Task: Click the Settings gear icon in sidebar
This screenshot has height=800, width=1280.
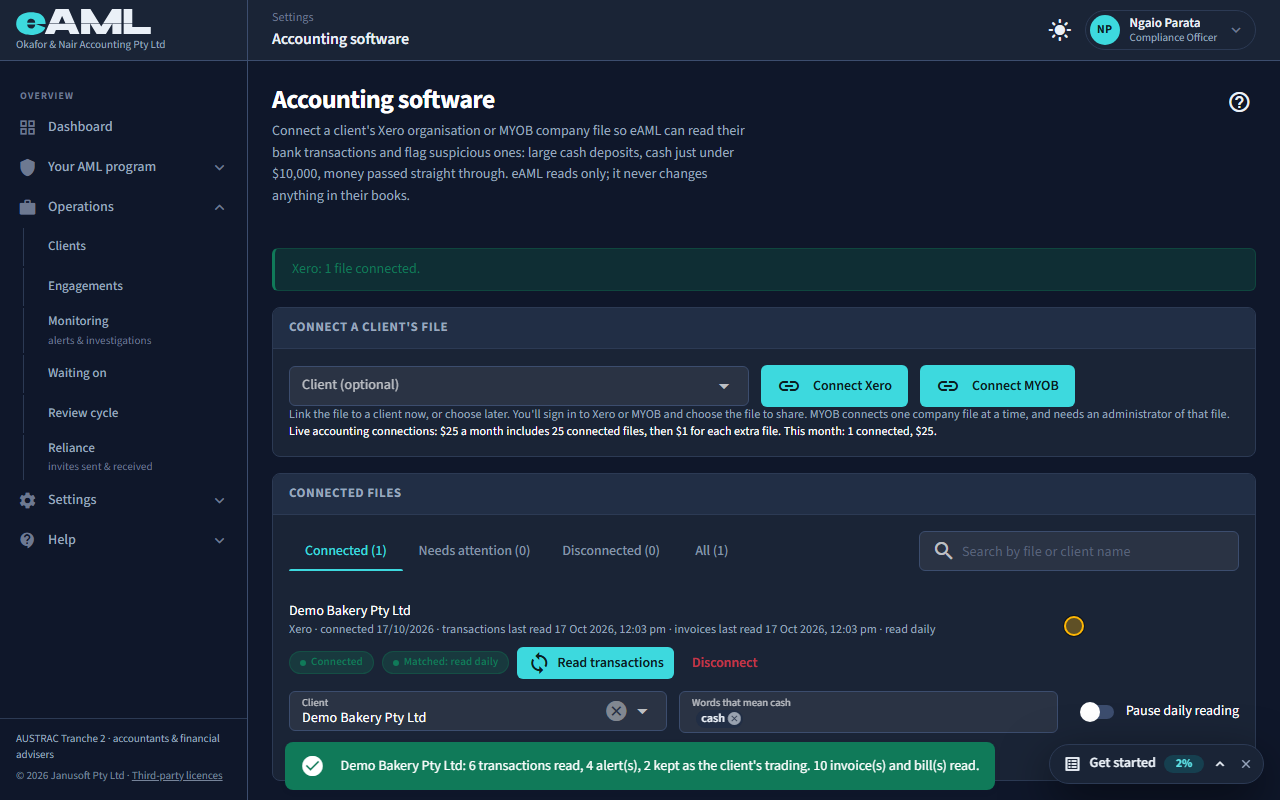Action: [x=28, y=500]
